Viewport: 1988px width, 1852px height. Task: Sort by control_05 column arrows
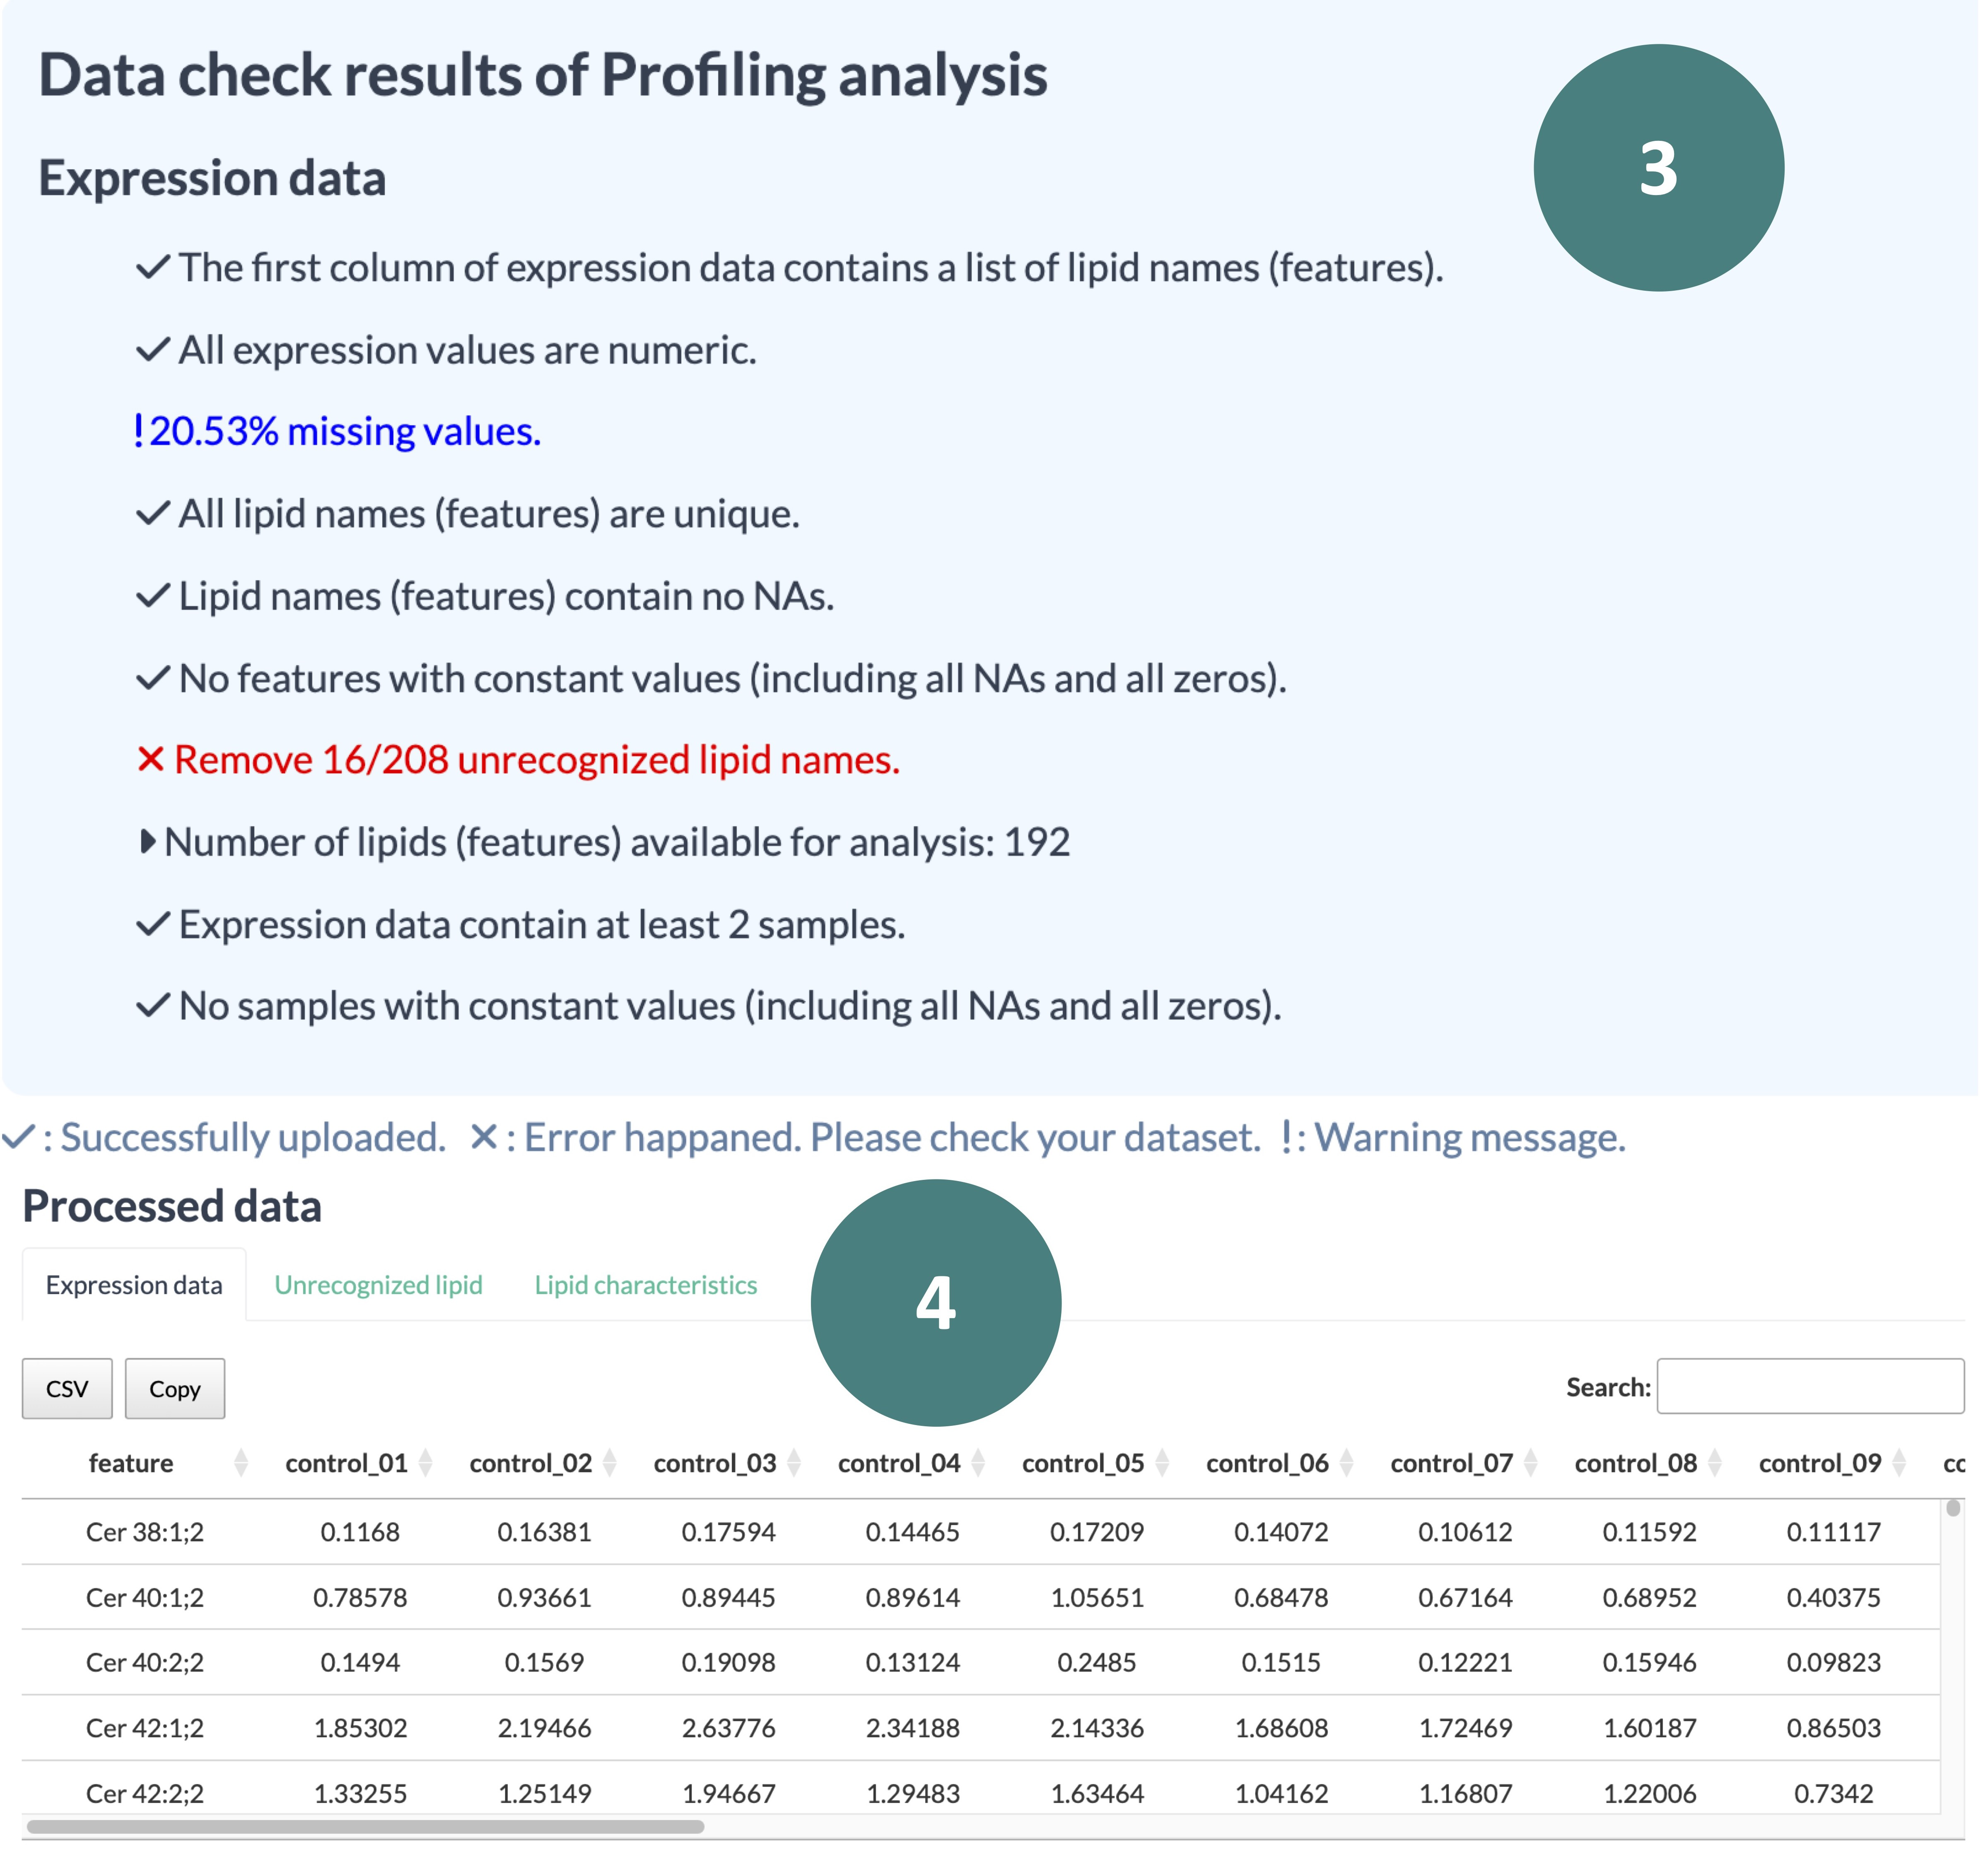tap(1162, 1463)
